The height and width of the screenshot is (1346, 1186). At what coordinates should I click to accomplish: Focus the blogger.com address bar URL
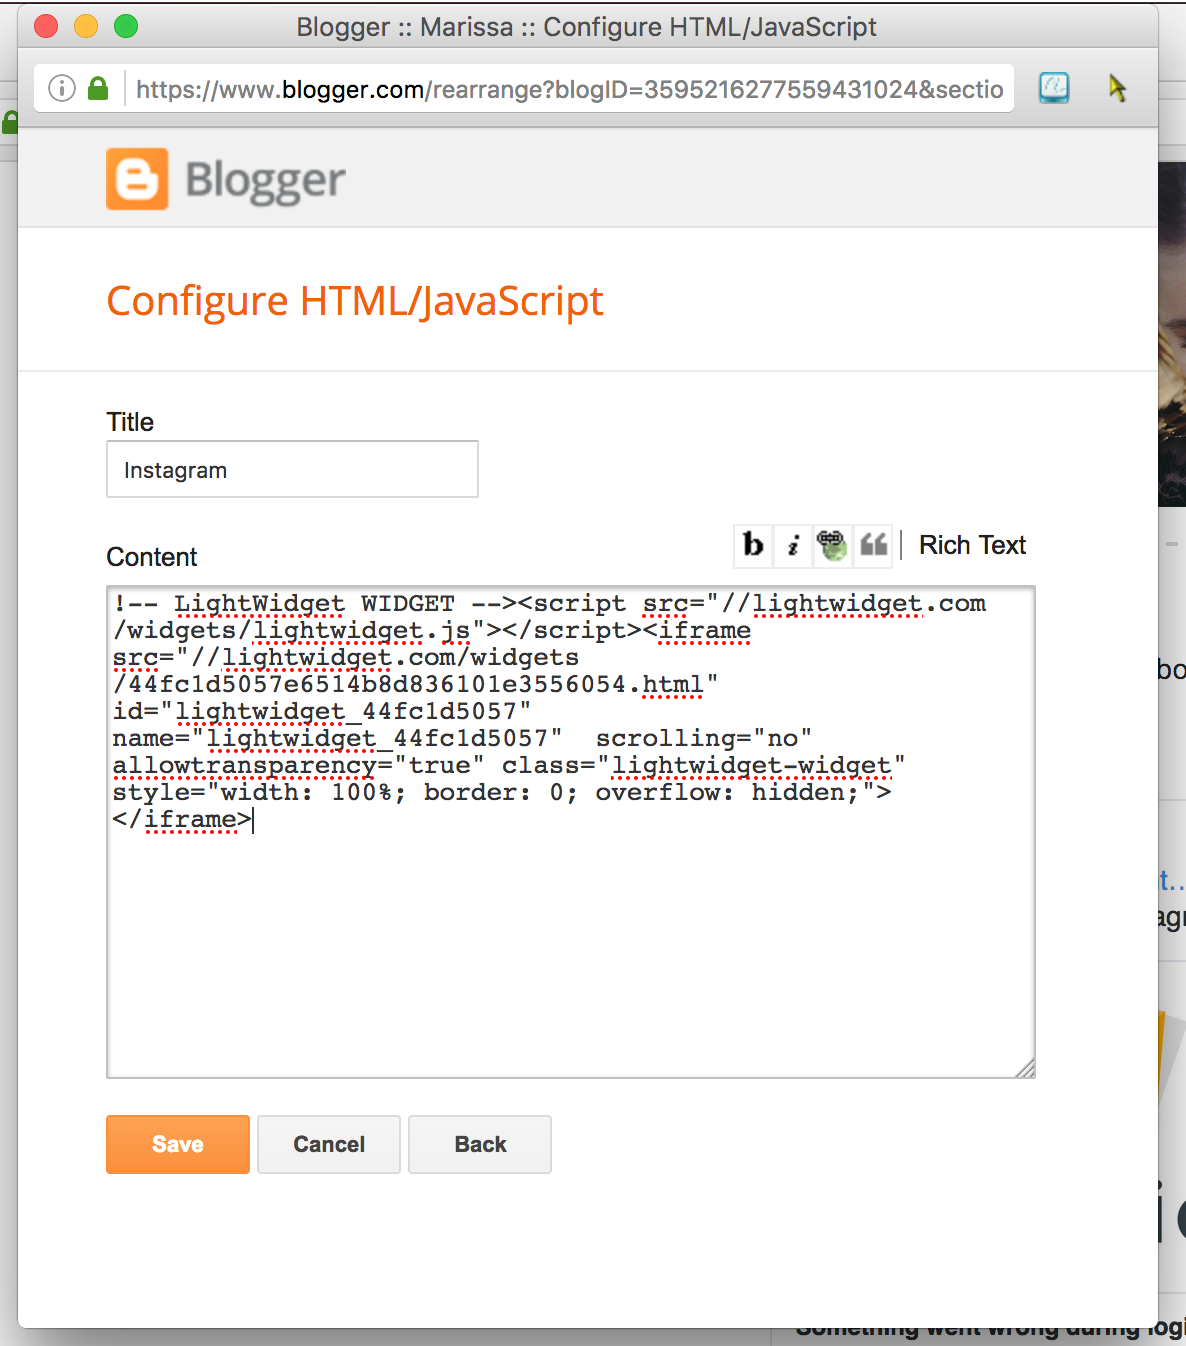tap(569, 89)
